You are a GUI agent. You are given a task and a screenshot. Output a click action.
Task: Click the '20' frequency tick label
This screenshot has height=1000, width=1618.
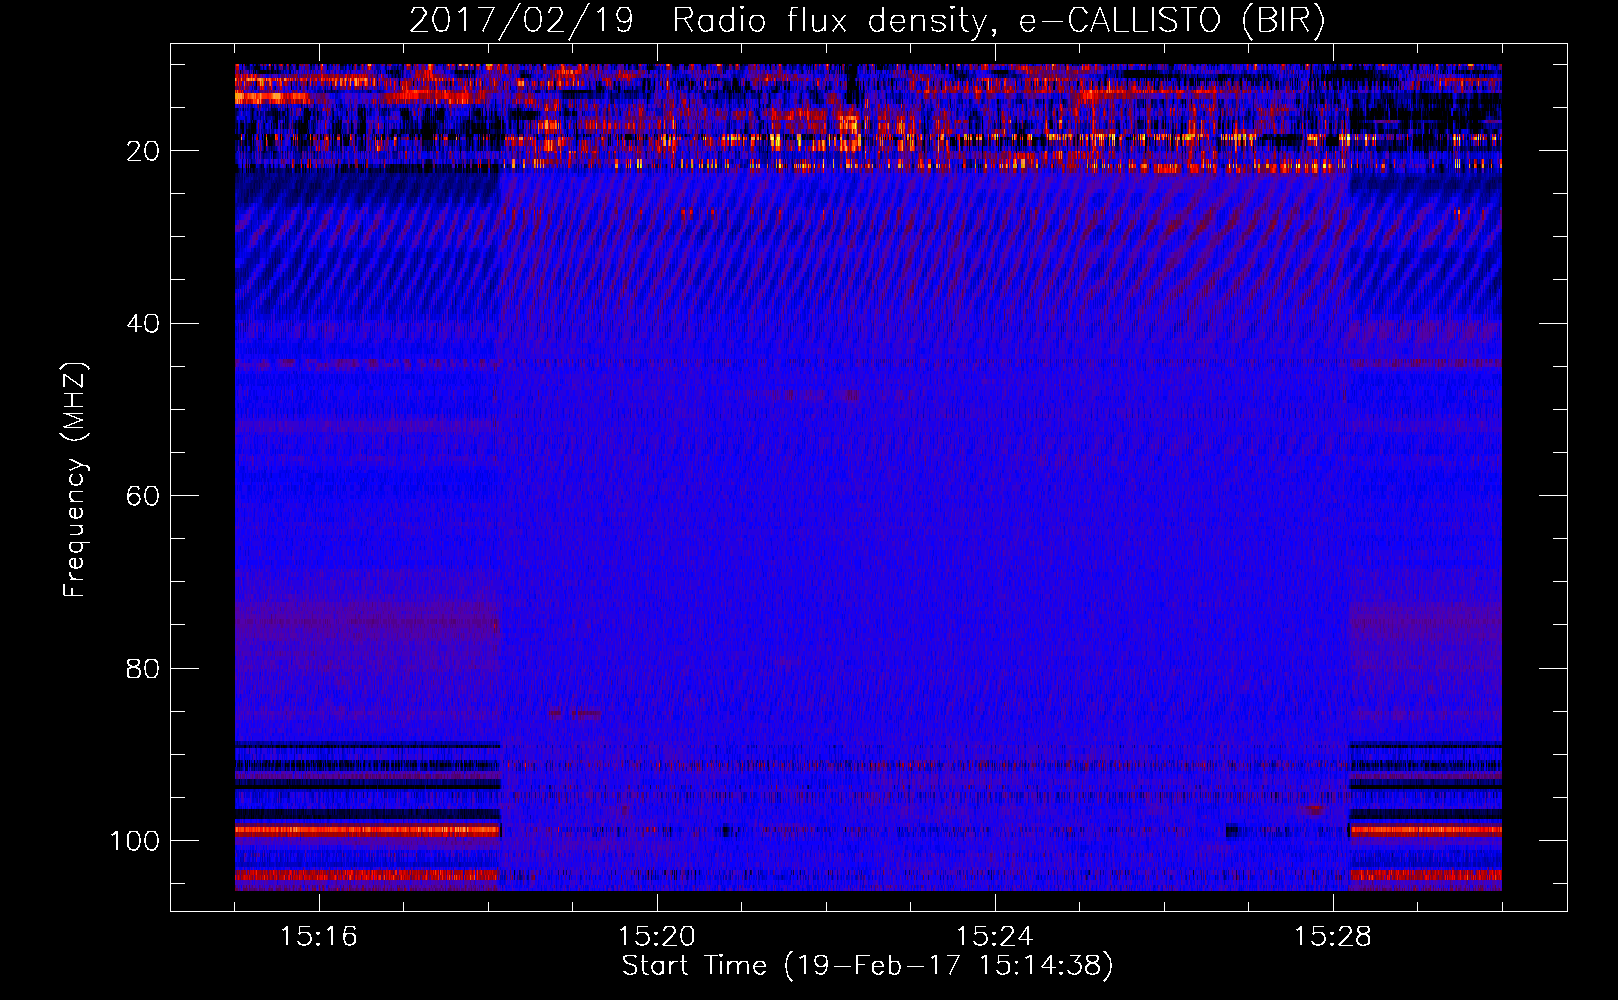click(143, 151)
